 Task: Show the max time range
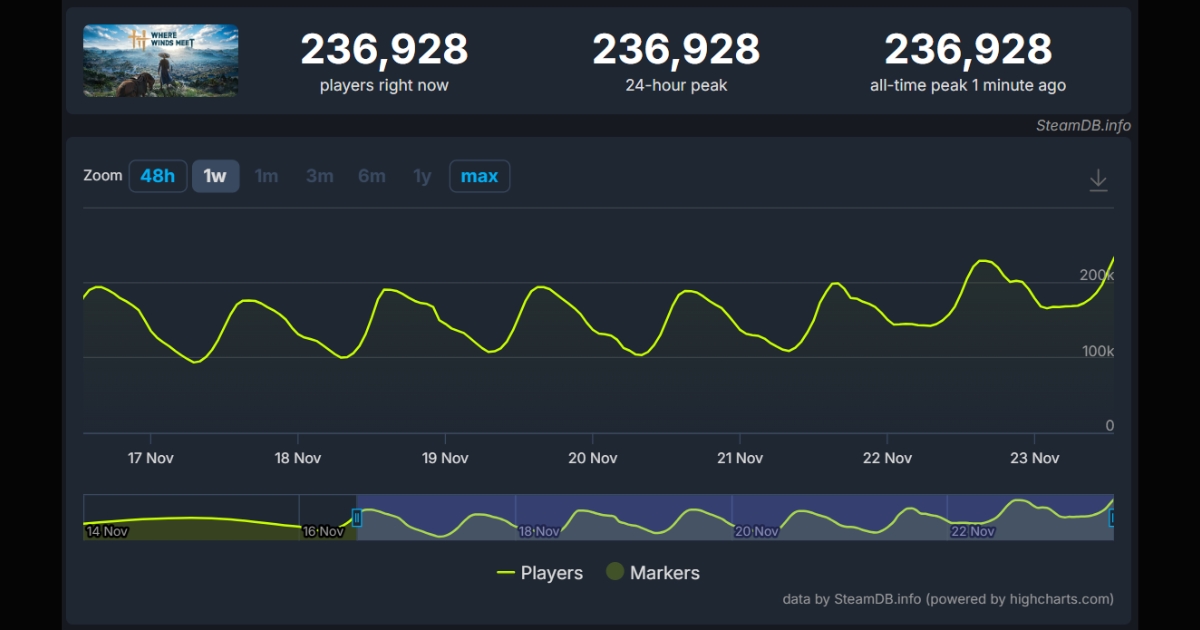[479, 176]
